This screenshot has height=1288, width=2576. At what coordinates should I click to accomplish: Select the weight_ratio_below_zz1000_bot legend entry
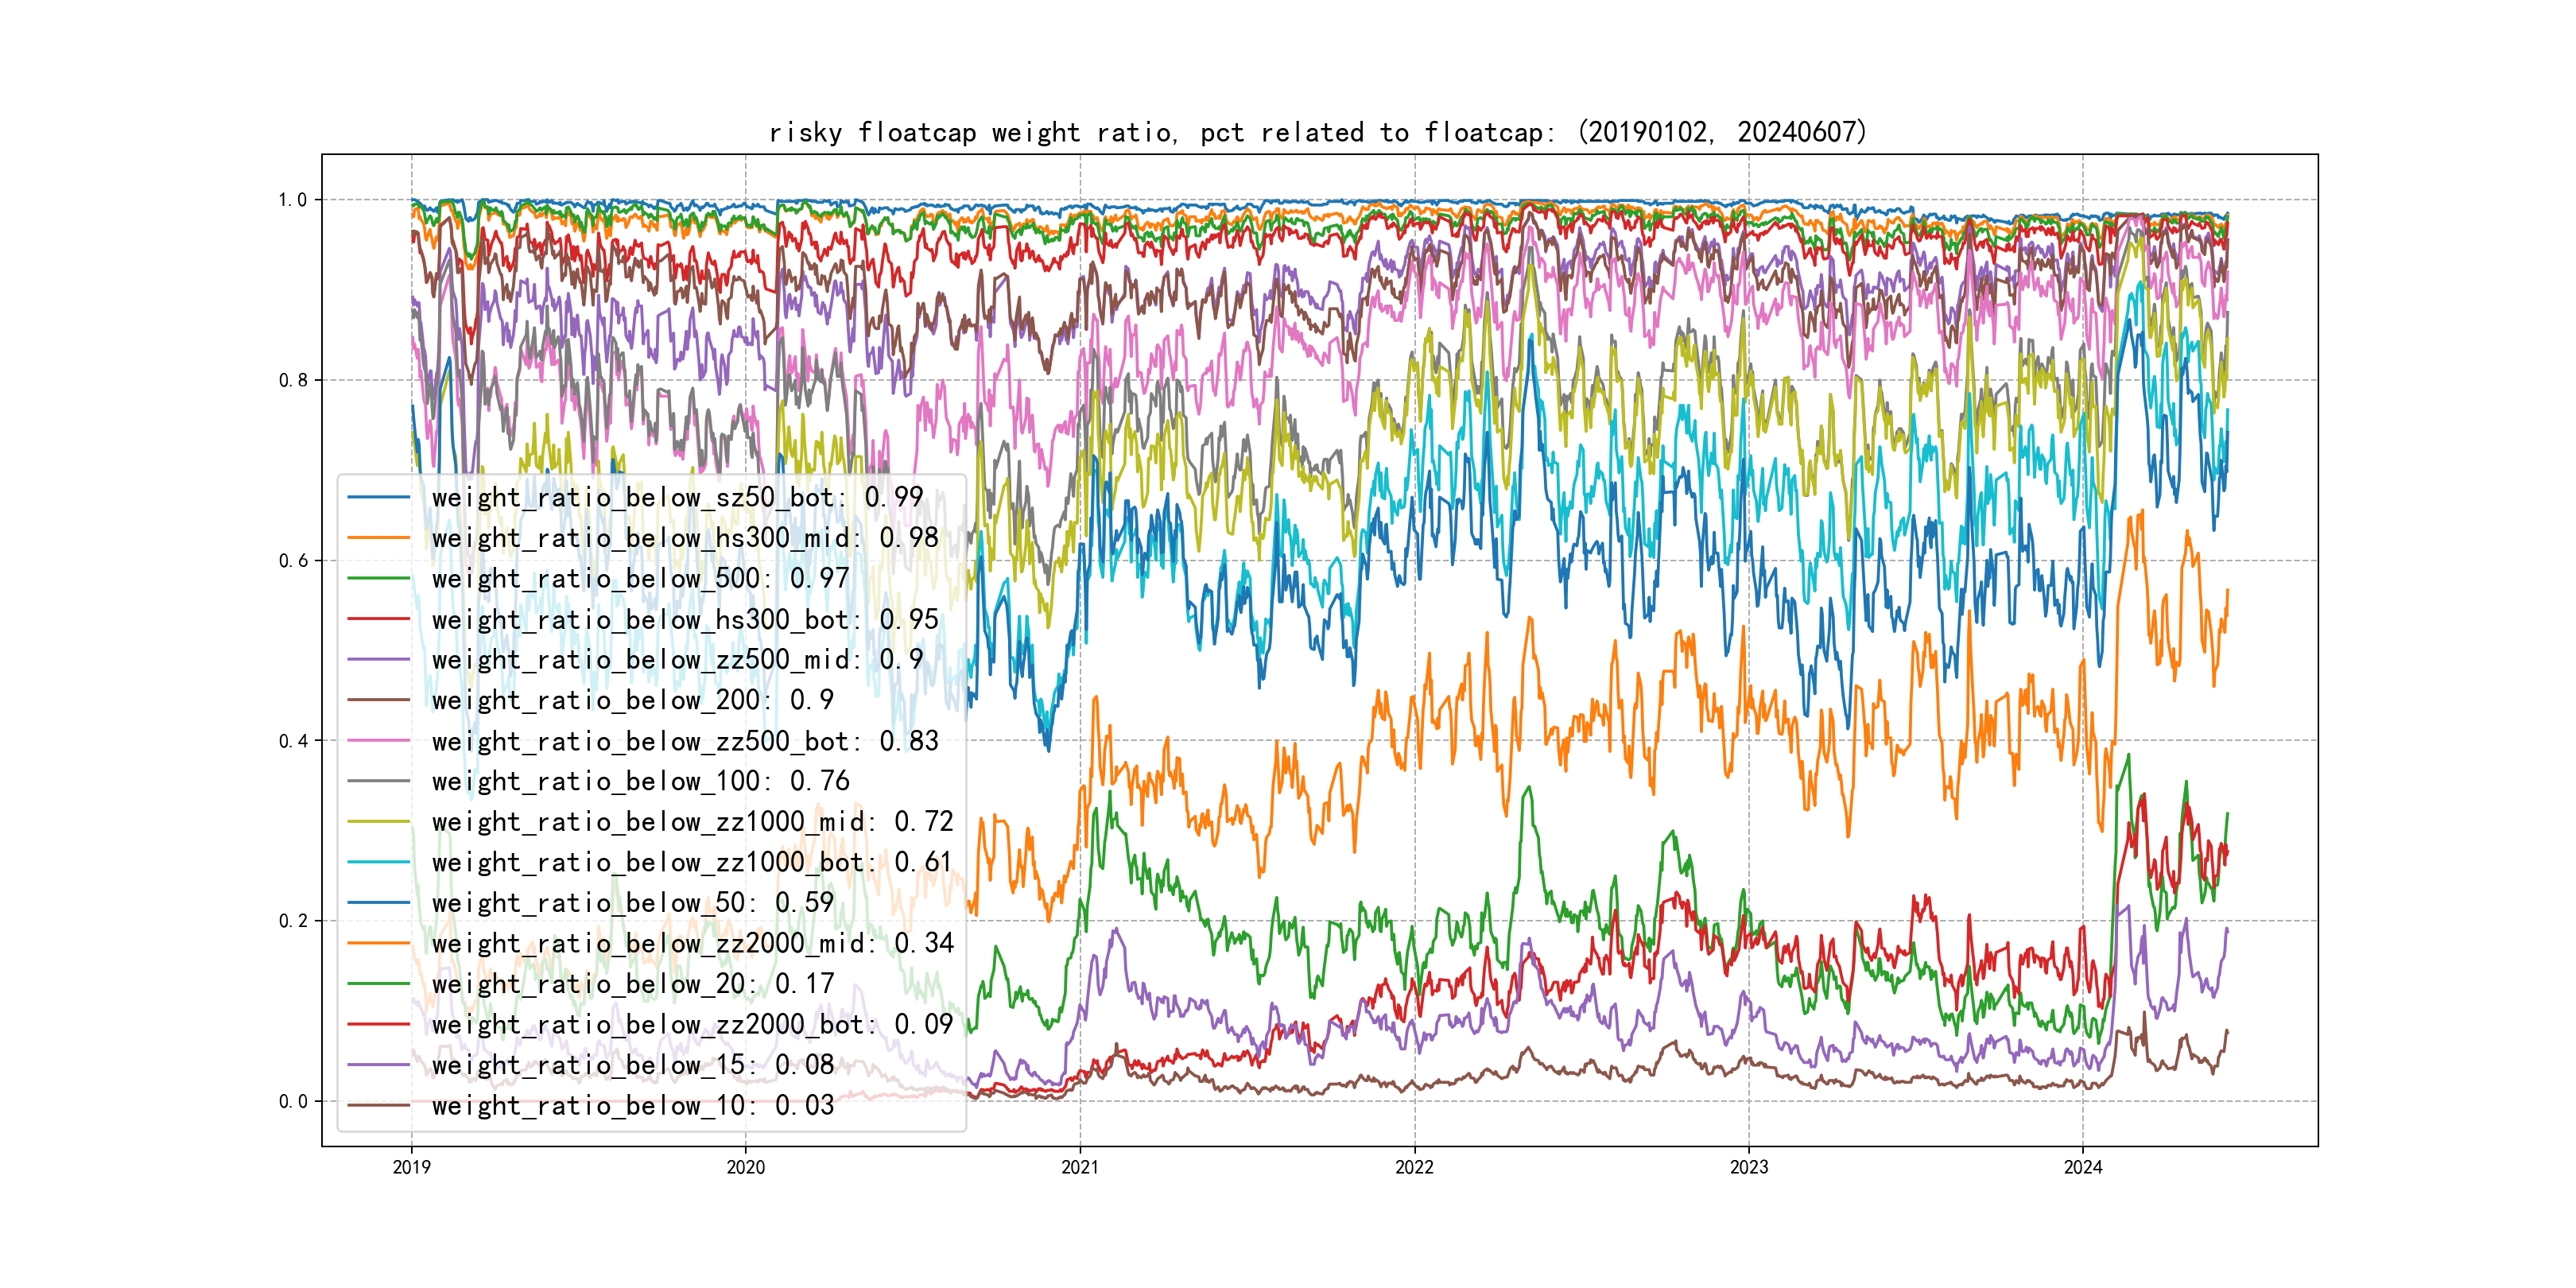pos(692,862)
